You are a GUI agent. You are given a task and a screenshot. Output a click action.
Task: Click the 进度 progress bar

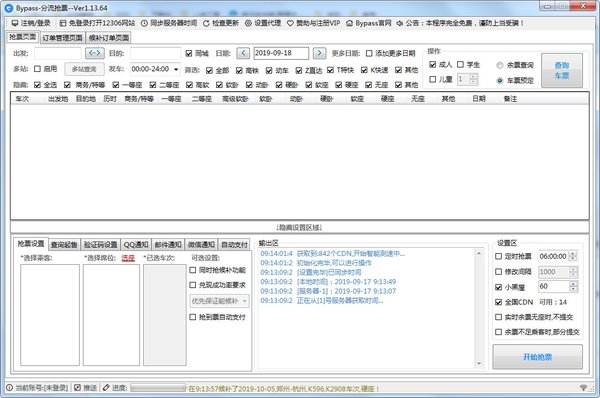[x=158, y=388]
